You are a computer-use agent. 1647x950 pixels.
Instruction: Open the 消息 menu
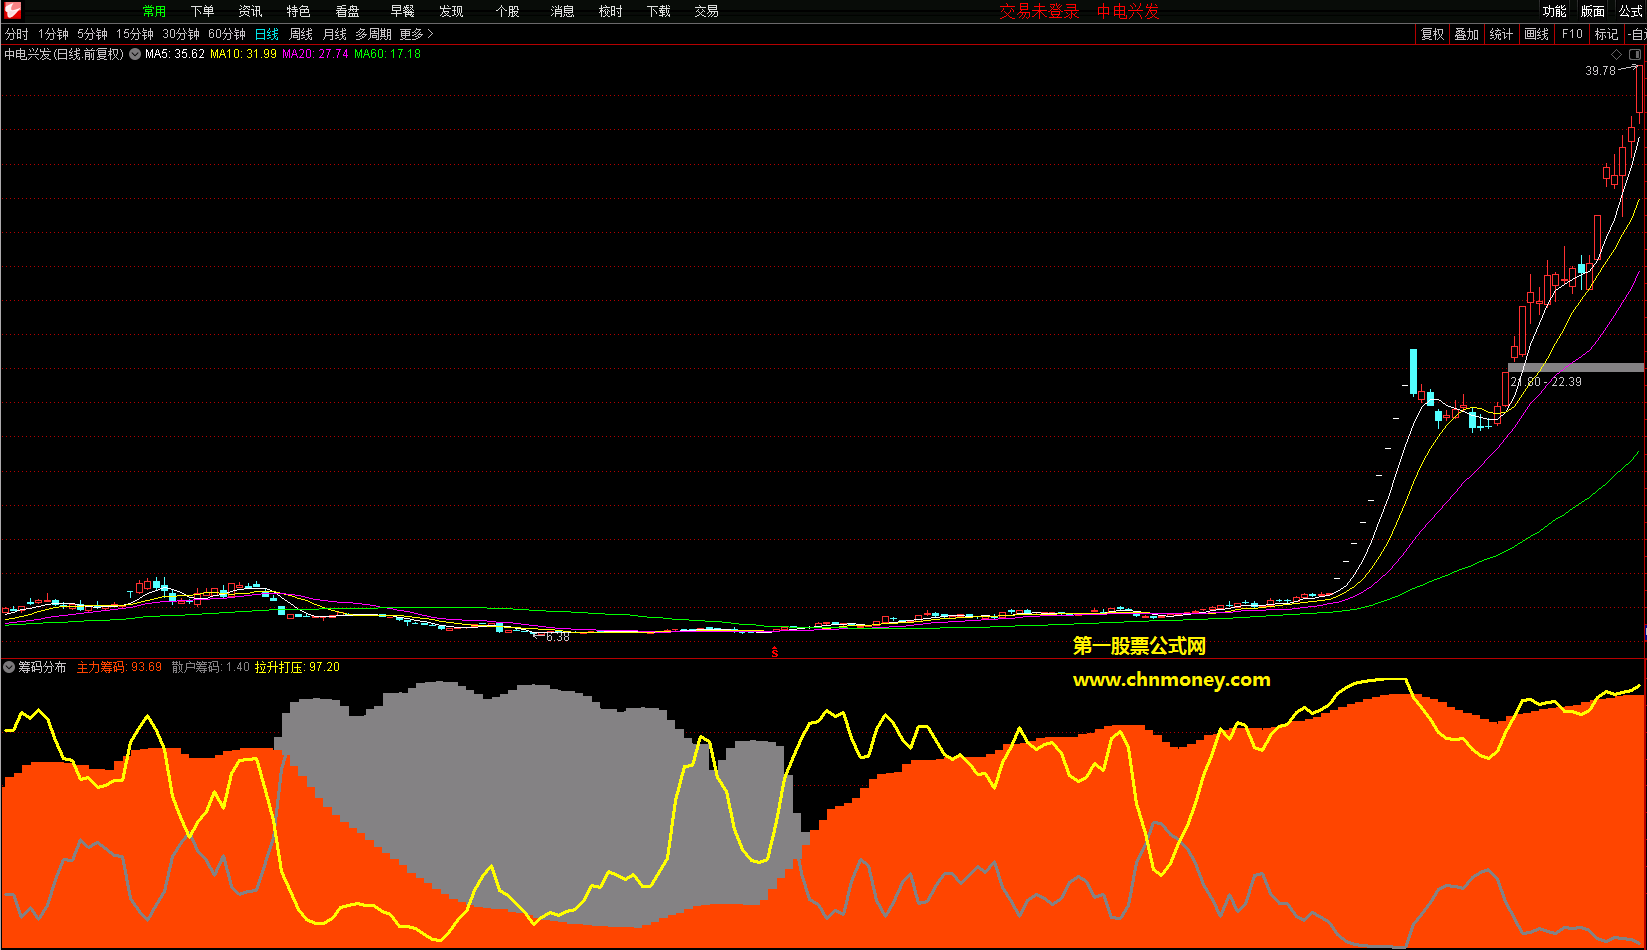(x=562, y=11)
